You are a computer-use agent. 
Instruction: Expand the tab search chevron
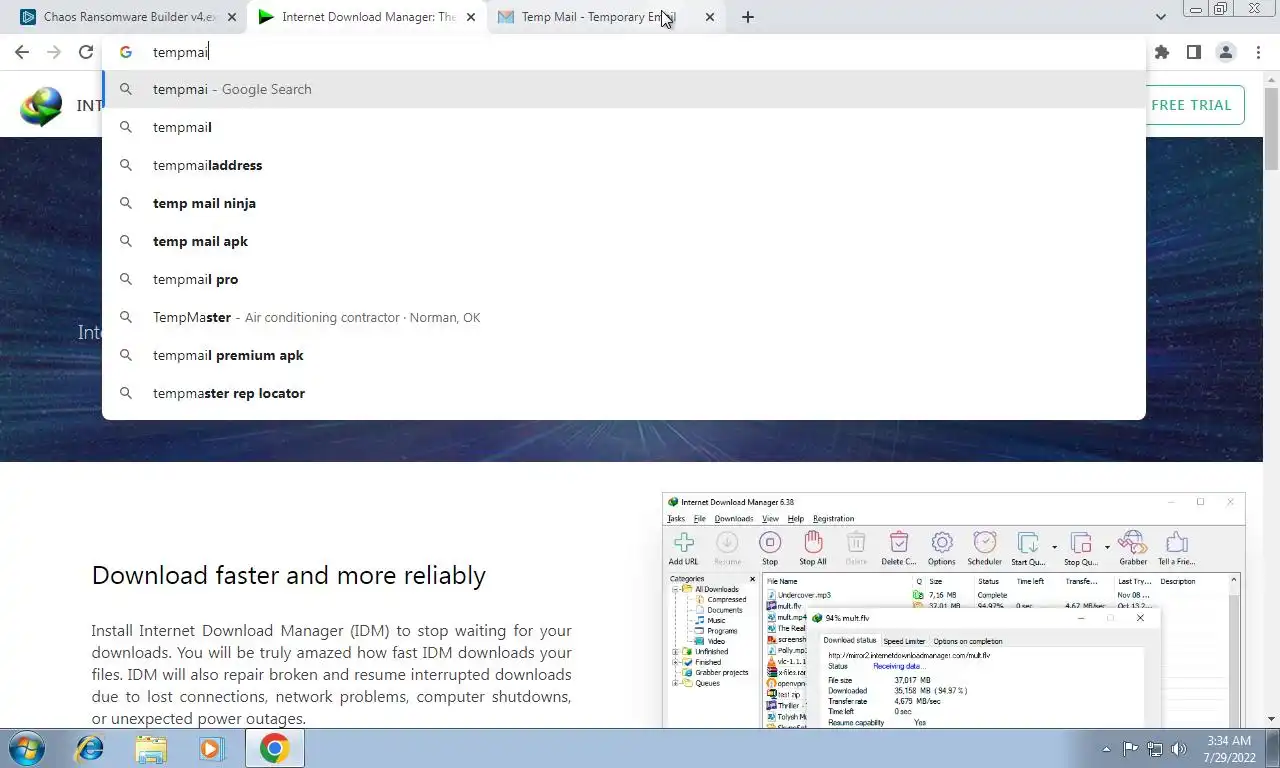coord(1160,17)
